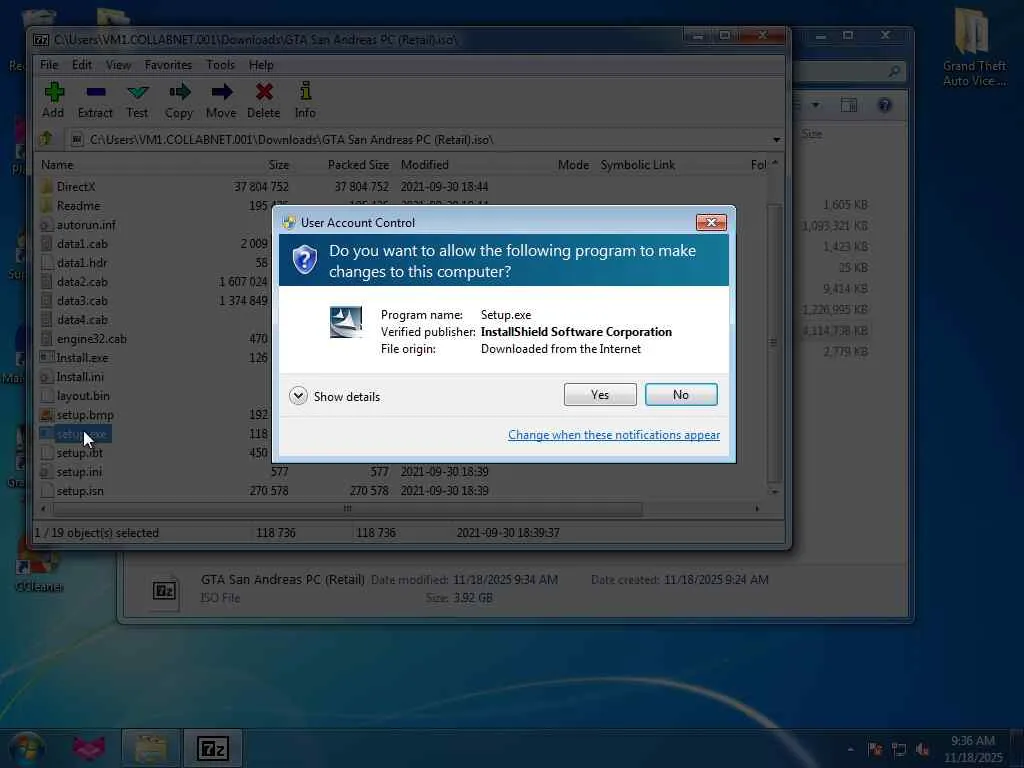The width and height of the screenshot is (1024, 768).
Task: Close the User Account Control dialog
Action: click(711, 223)
